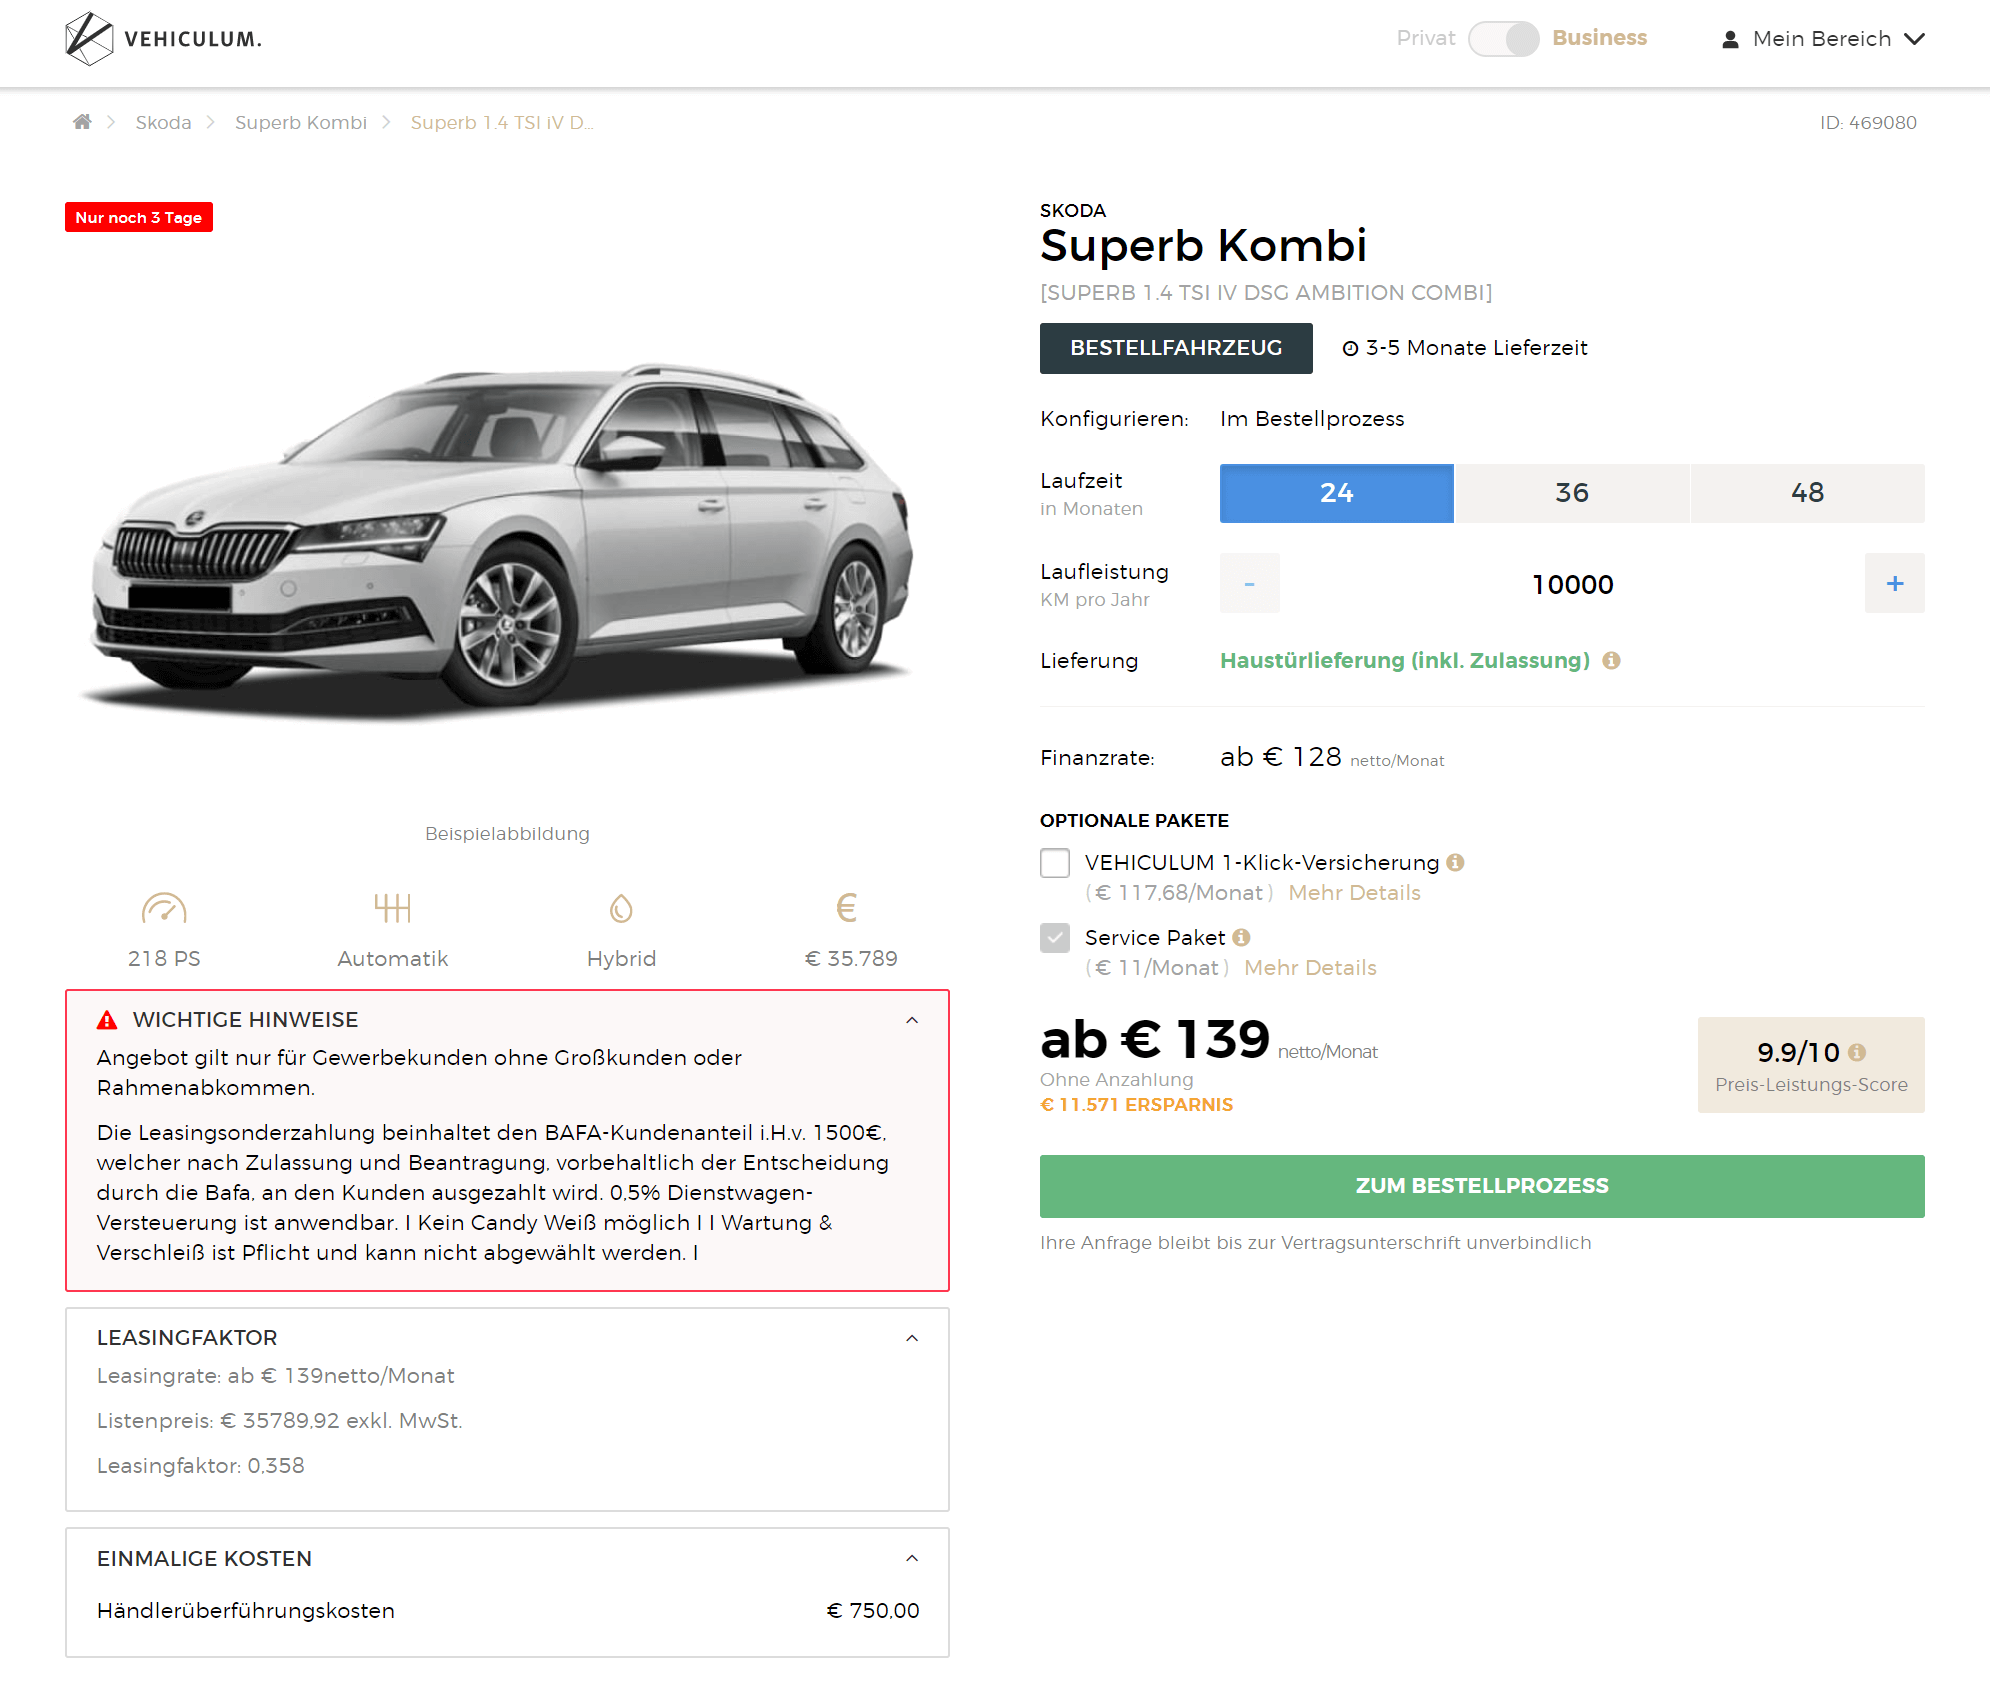The width and height of the screenshot is (1990, 1681).
Task: Click the current breadcrumb Superb 1.4 TSI
Action: point(502,122)
